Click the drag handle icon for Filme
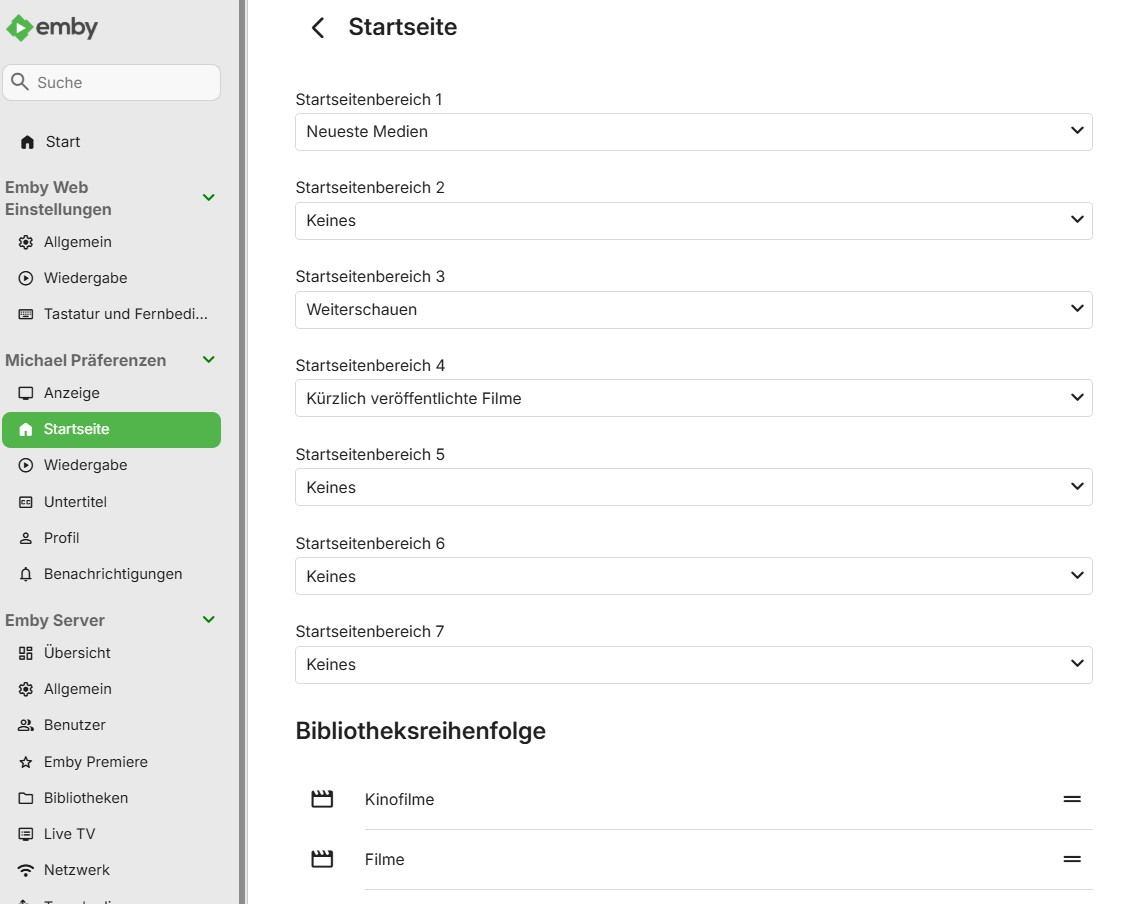 [1072, 859]
